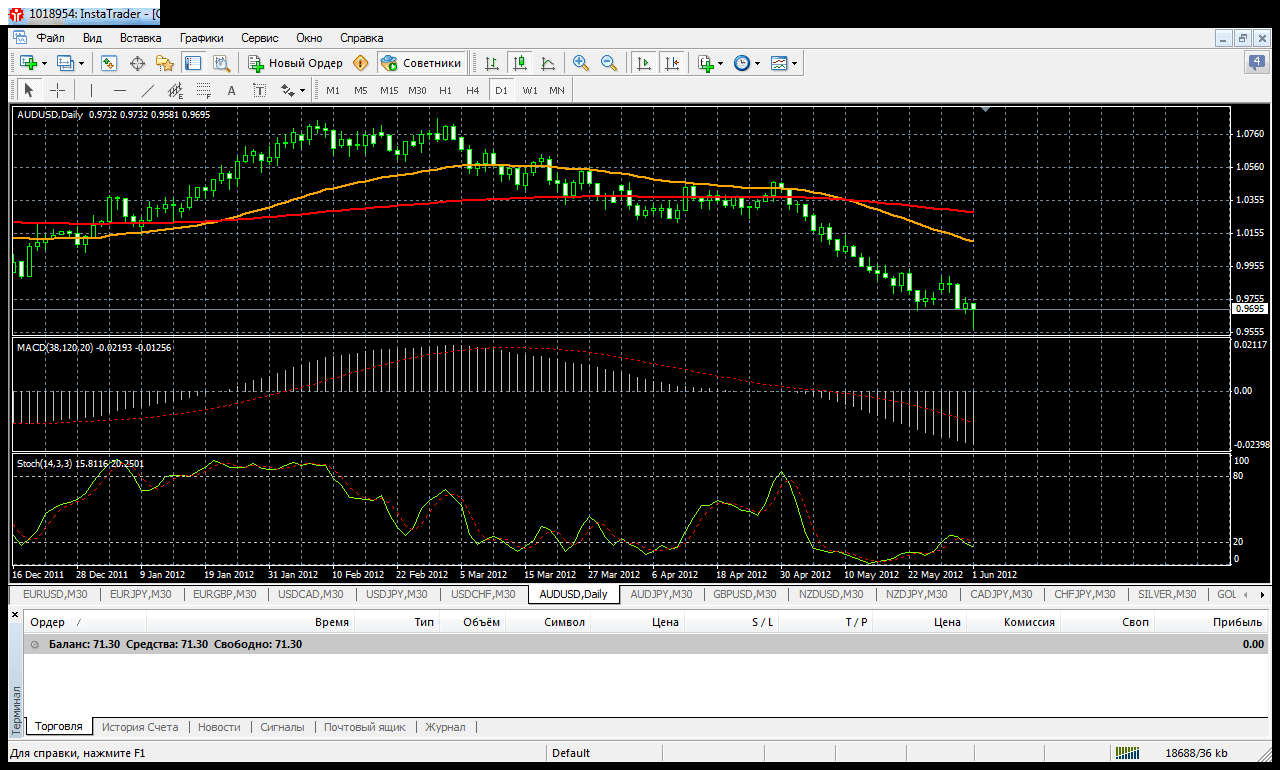1280x770 pixels.
Task: Open the Market Watch window icon
Action: (x=109, y=63)
